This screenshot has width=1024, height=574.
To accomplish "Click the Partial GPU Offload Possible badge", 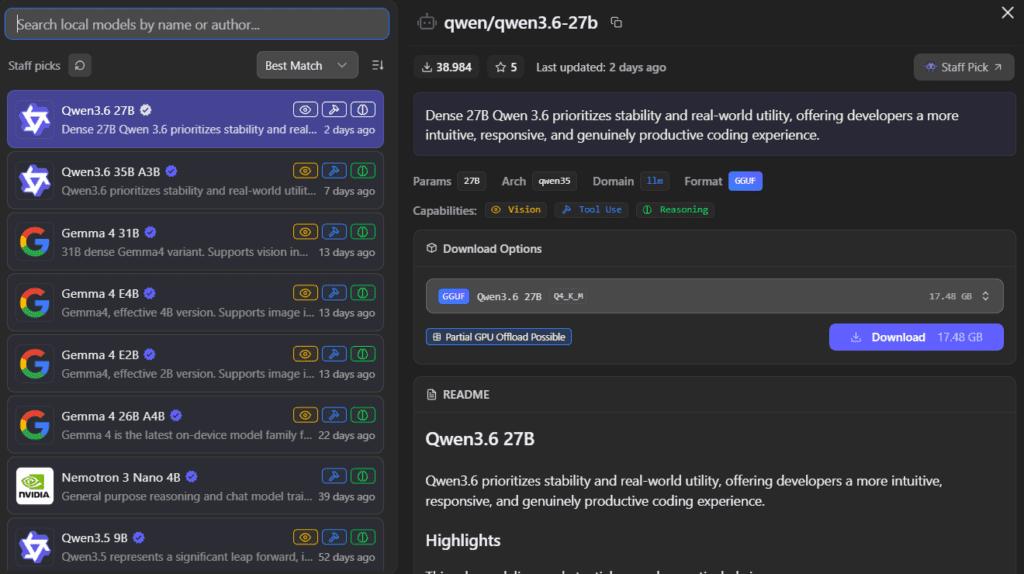I will tap(498, 337).
